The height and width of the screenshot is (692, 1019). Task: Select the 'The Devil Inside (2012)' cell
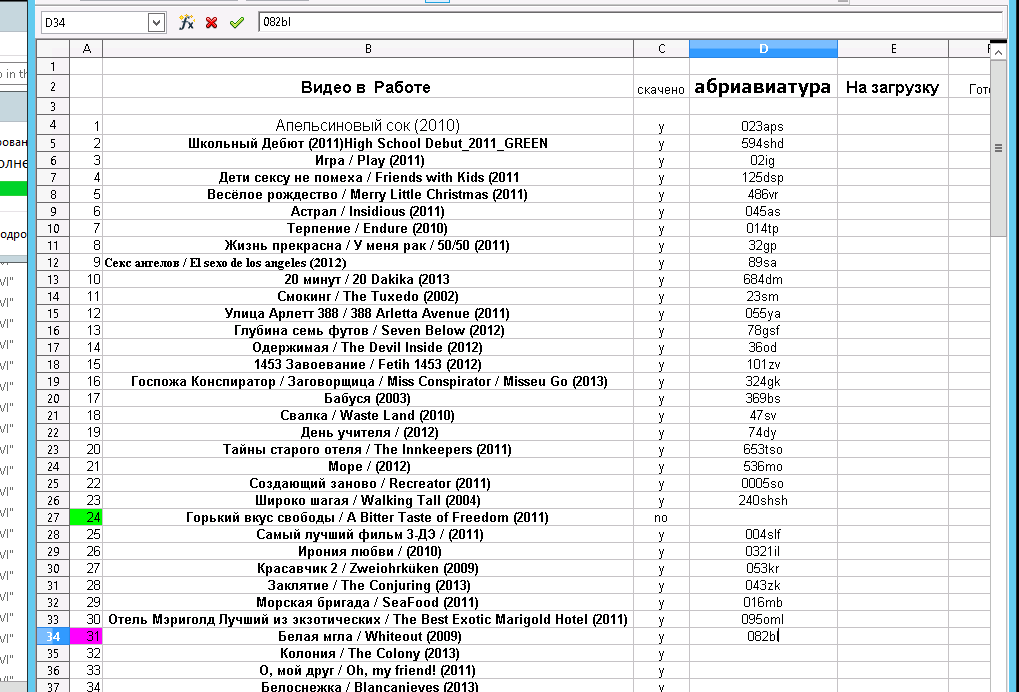pyautogui.click(x=368, y=348)
